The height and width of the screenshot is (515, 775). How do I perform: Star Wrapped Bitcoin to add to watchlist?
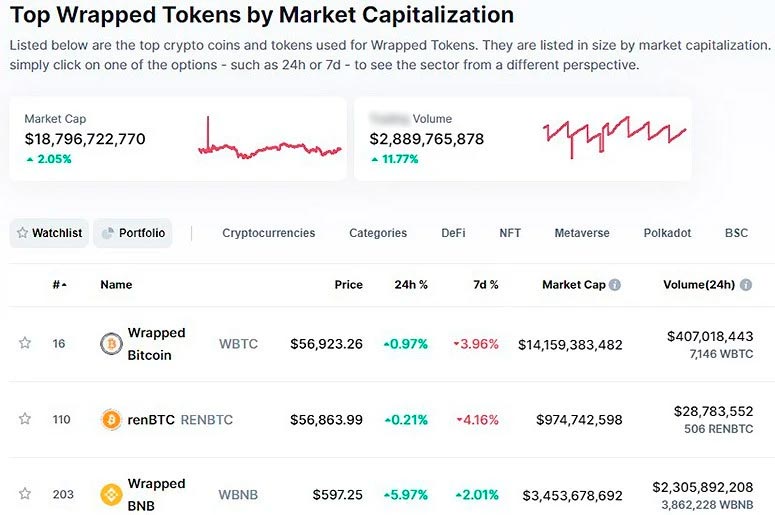click(x=25, y=343)
